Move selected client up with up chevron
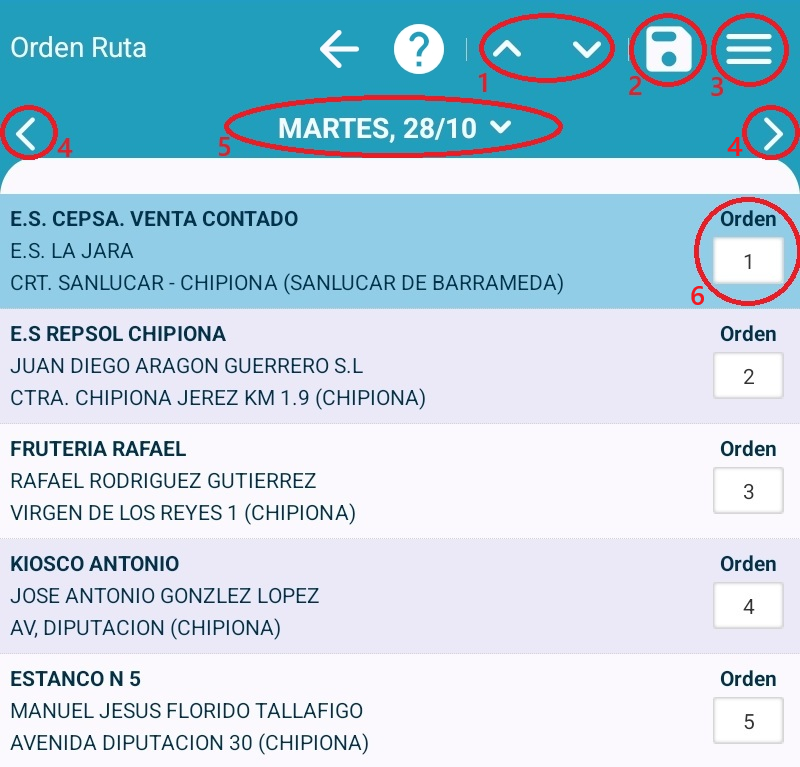 509,50
